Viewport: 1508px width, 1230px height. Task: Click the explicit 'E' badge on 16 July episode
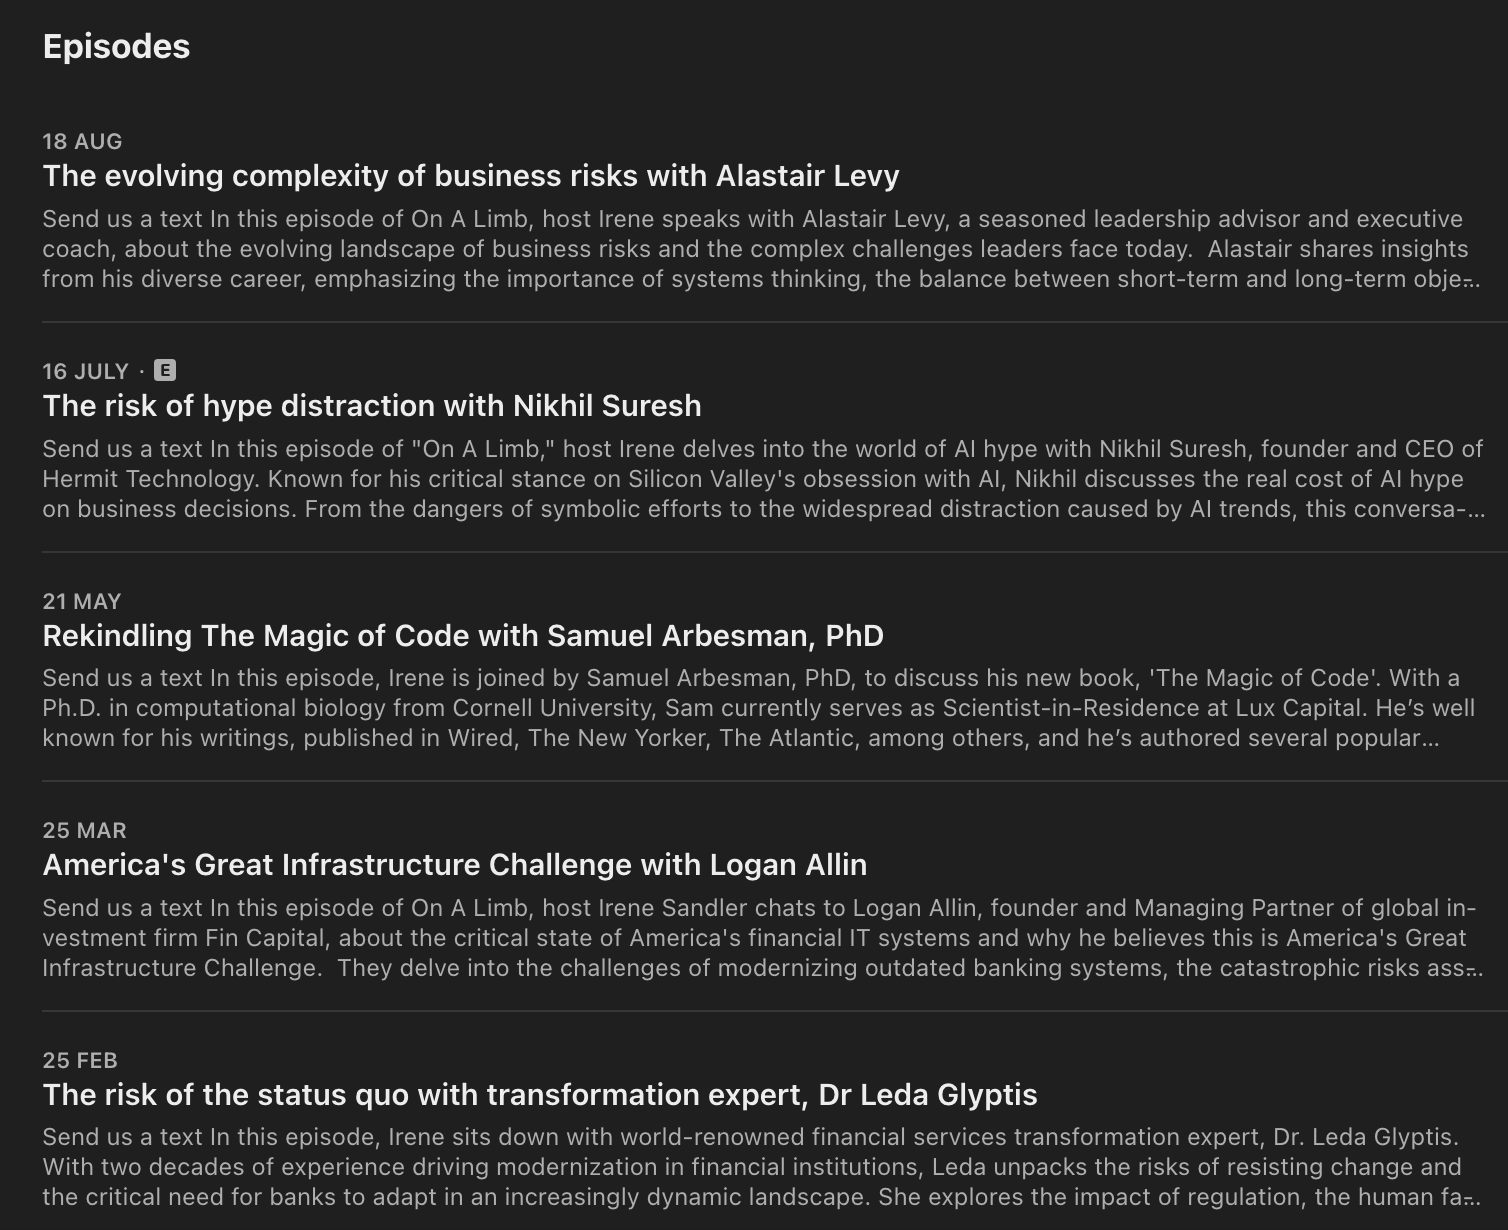point(165,371)
